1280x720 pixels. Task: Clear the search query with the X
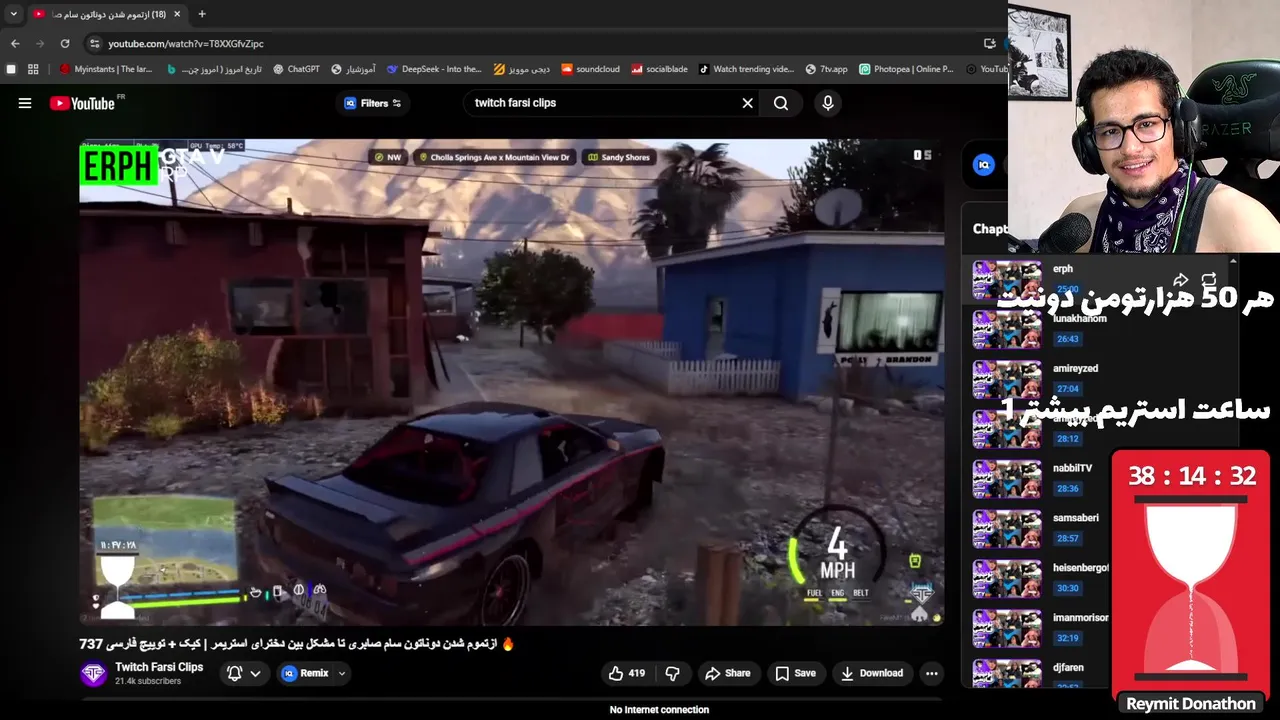pos(747,103)
